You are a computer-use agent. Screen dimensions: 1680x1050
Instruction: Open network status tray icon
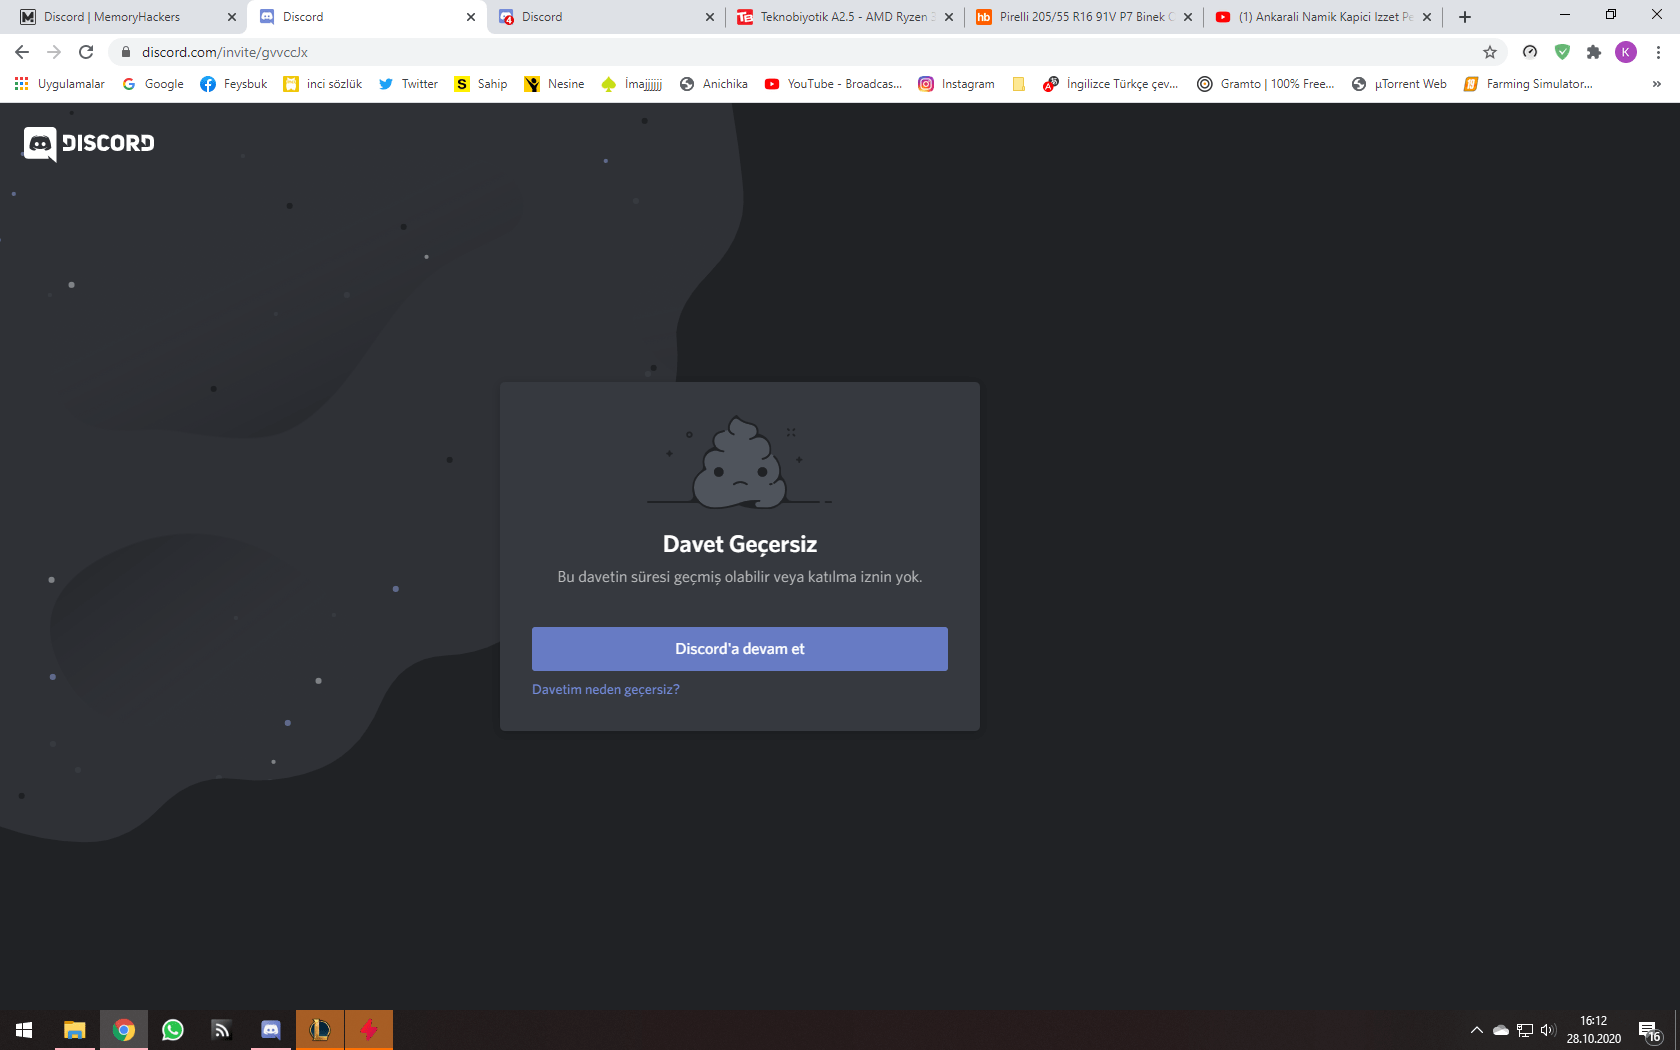(1525, 1030)
